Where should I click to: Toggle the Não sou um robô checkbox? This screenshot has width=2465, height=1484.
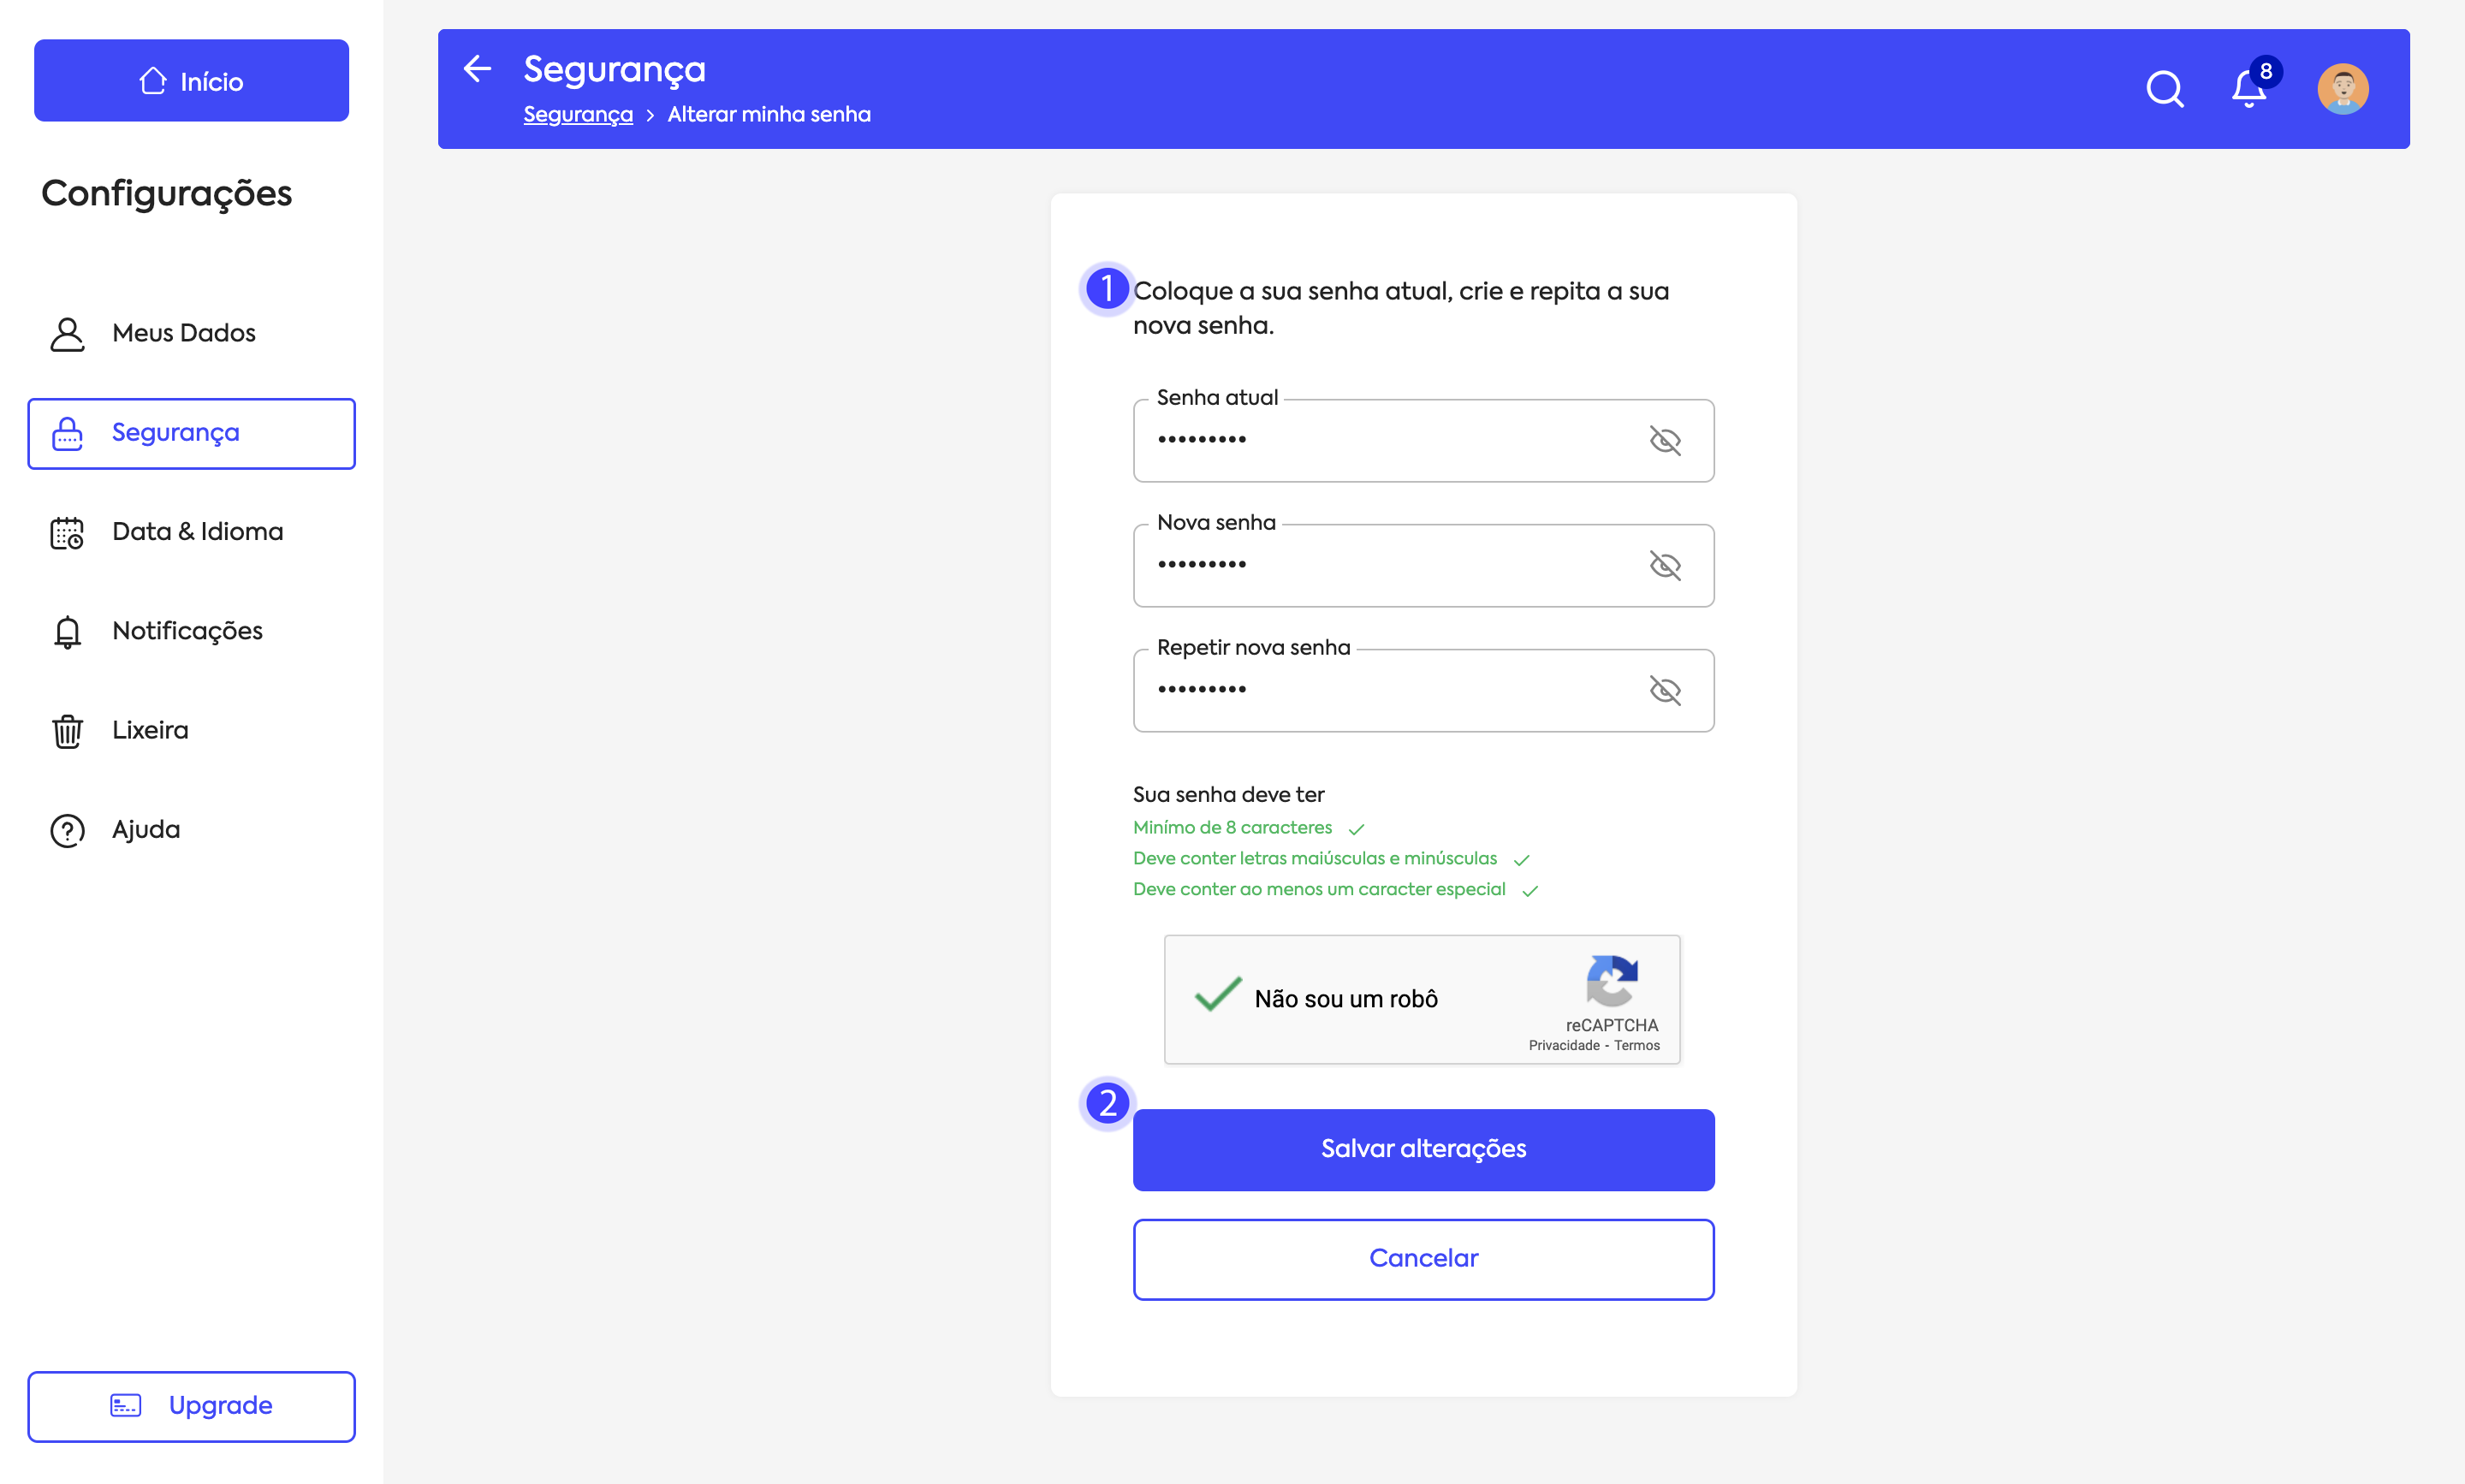click(x=1218, y=996)
